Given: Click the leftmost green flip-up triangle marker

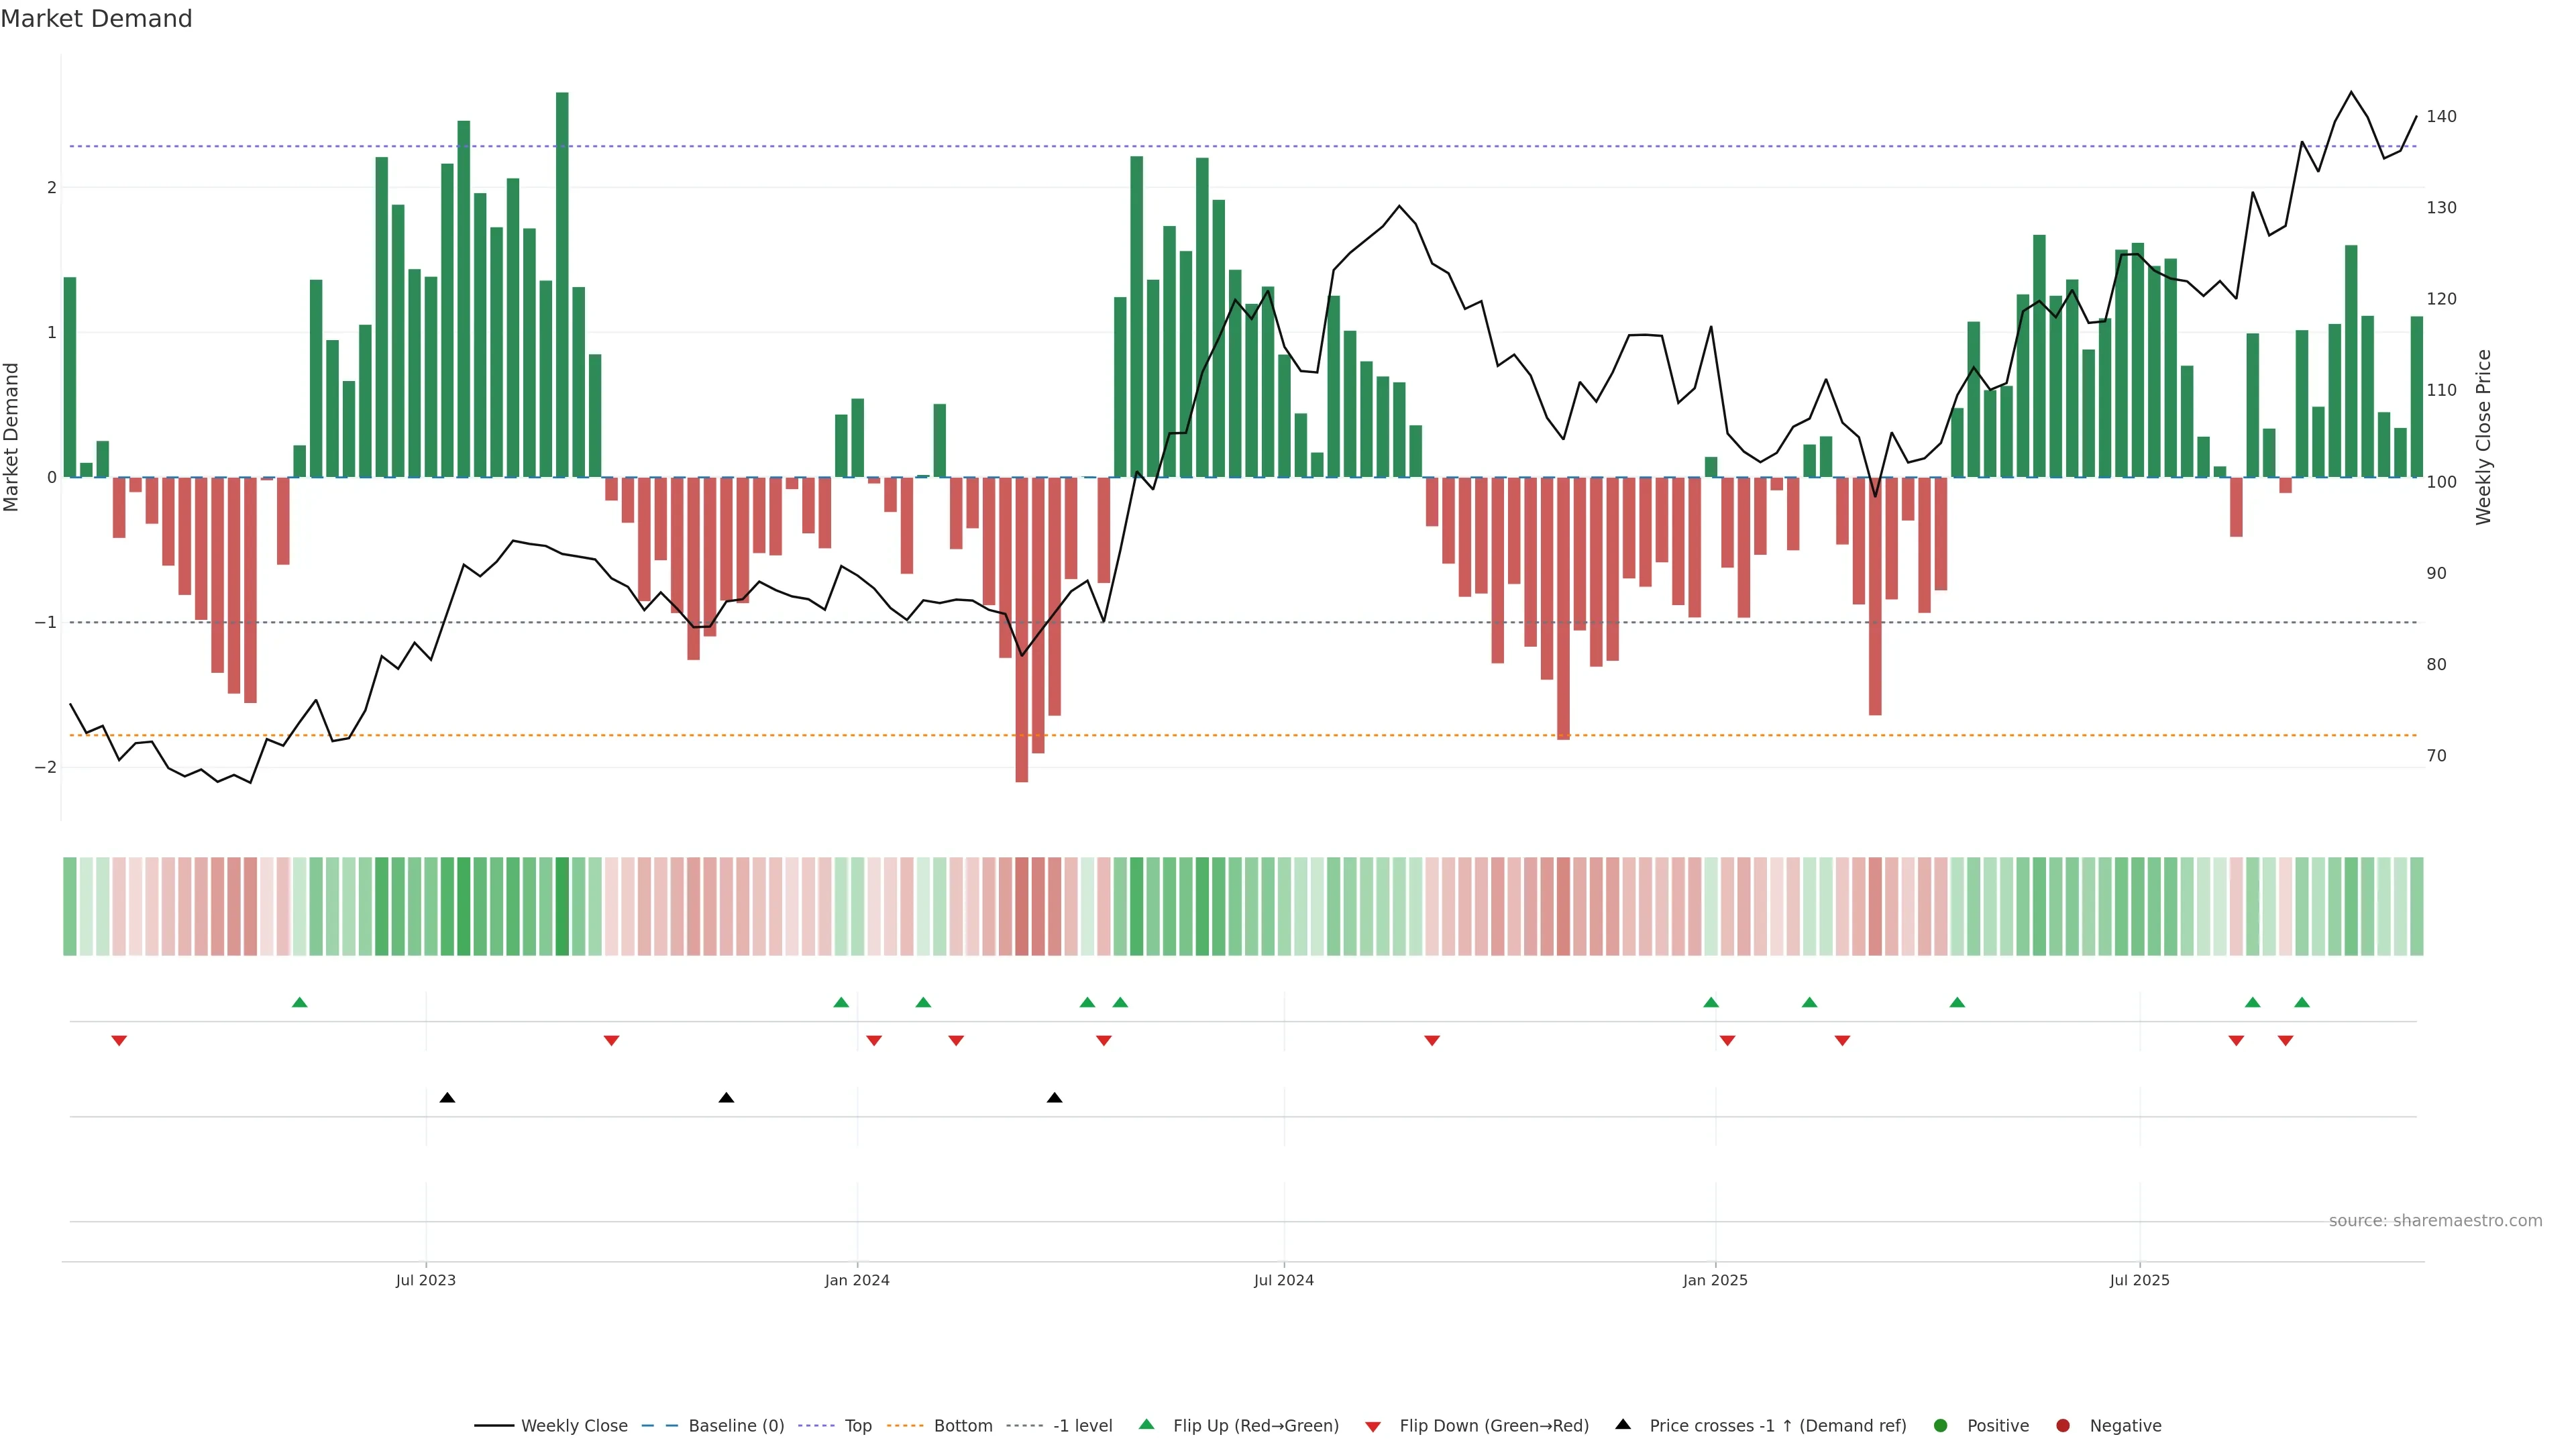Looking at the screenshot, I should pyautogui.click(x=299, y=1002).
